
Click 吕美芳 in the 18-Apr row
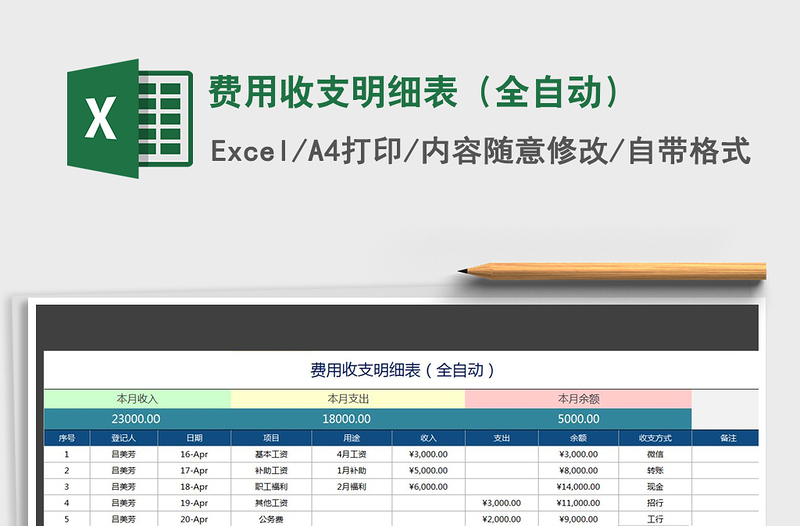click(123, 487)
